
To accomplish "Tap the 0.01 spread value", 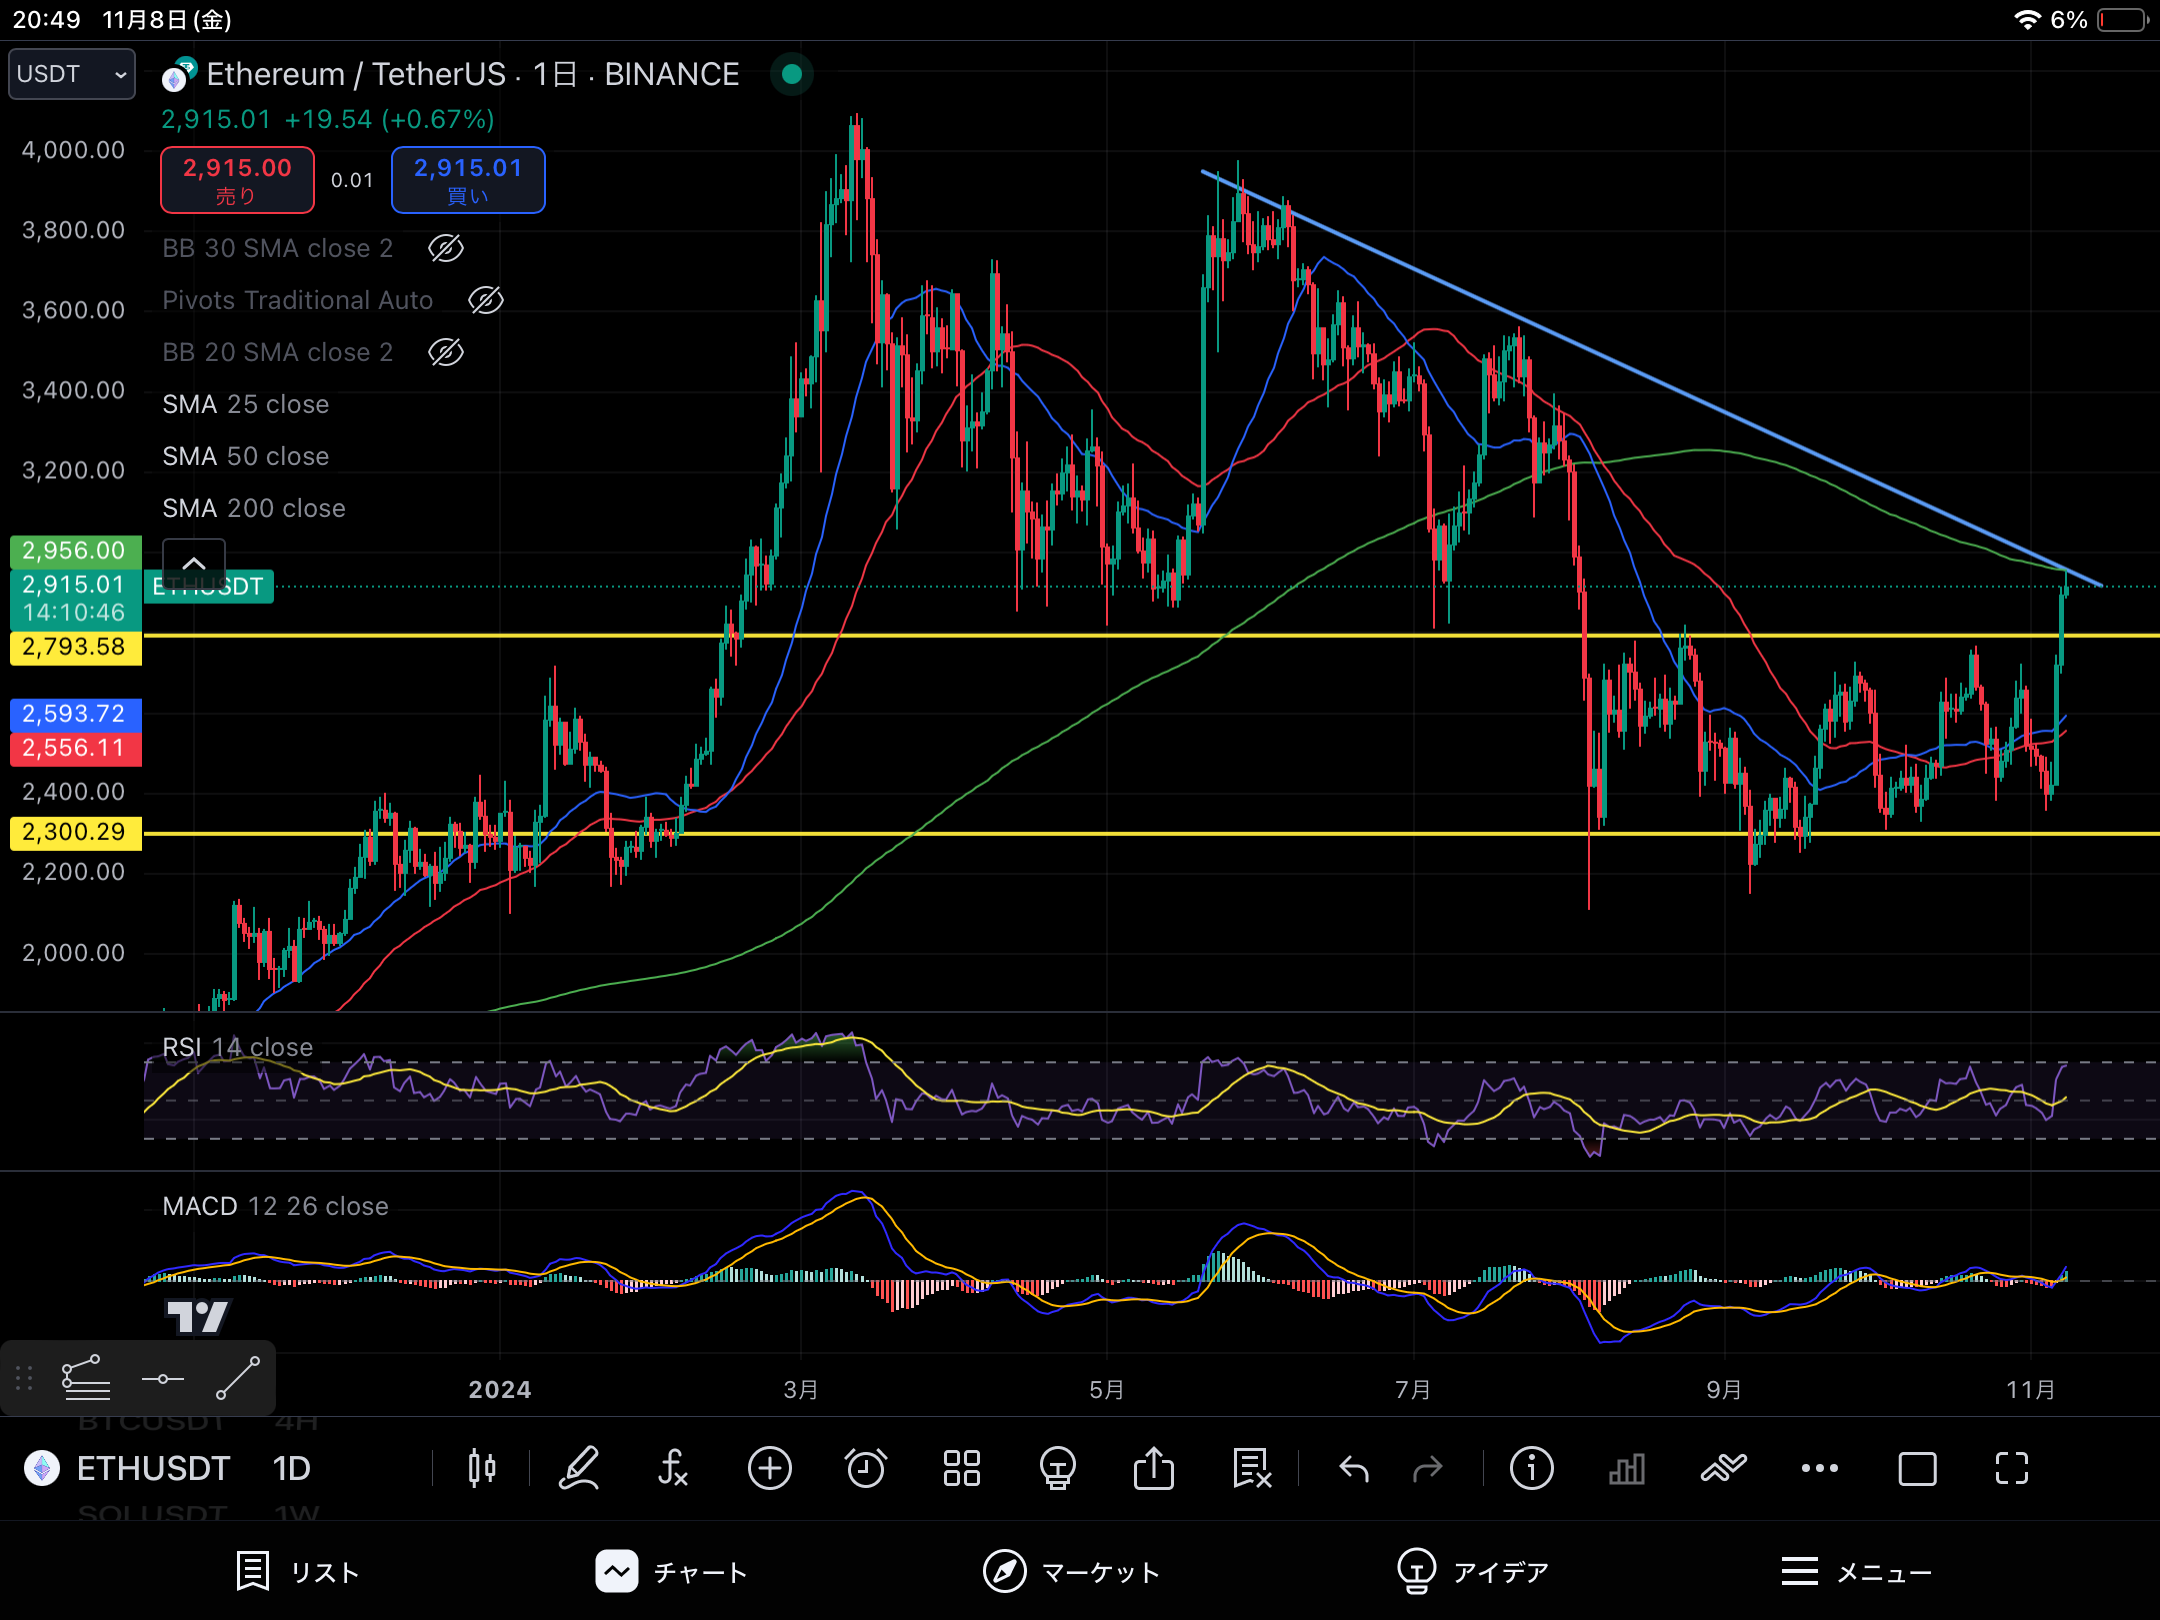I will pyautogui.click(x=352, y=180).
